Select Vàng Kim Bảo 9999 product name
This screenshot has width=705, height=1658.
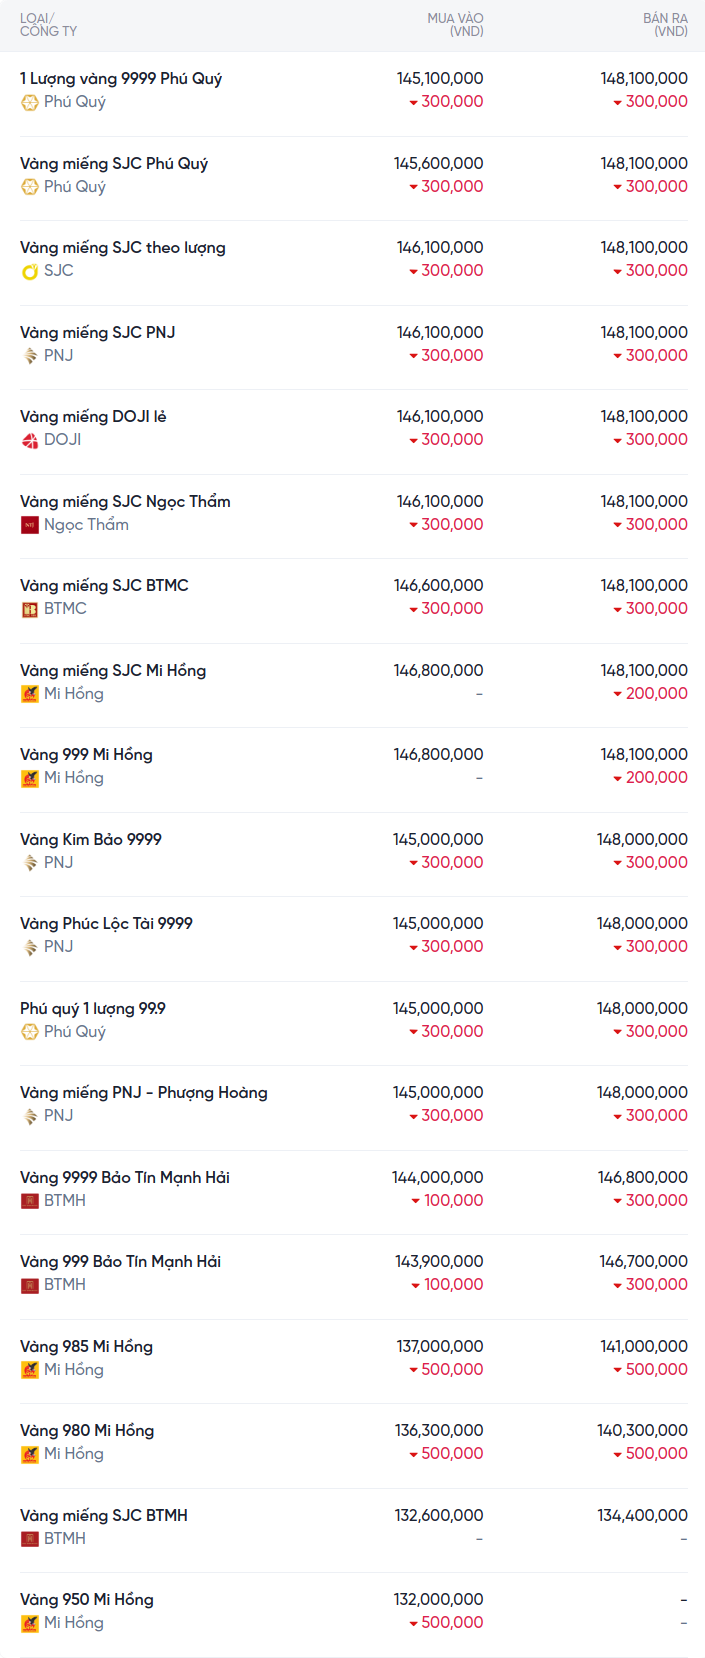tap(91, 840)
